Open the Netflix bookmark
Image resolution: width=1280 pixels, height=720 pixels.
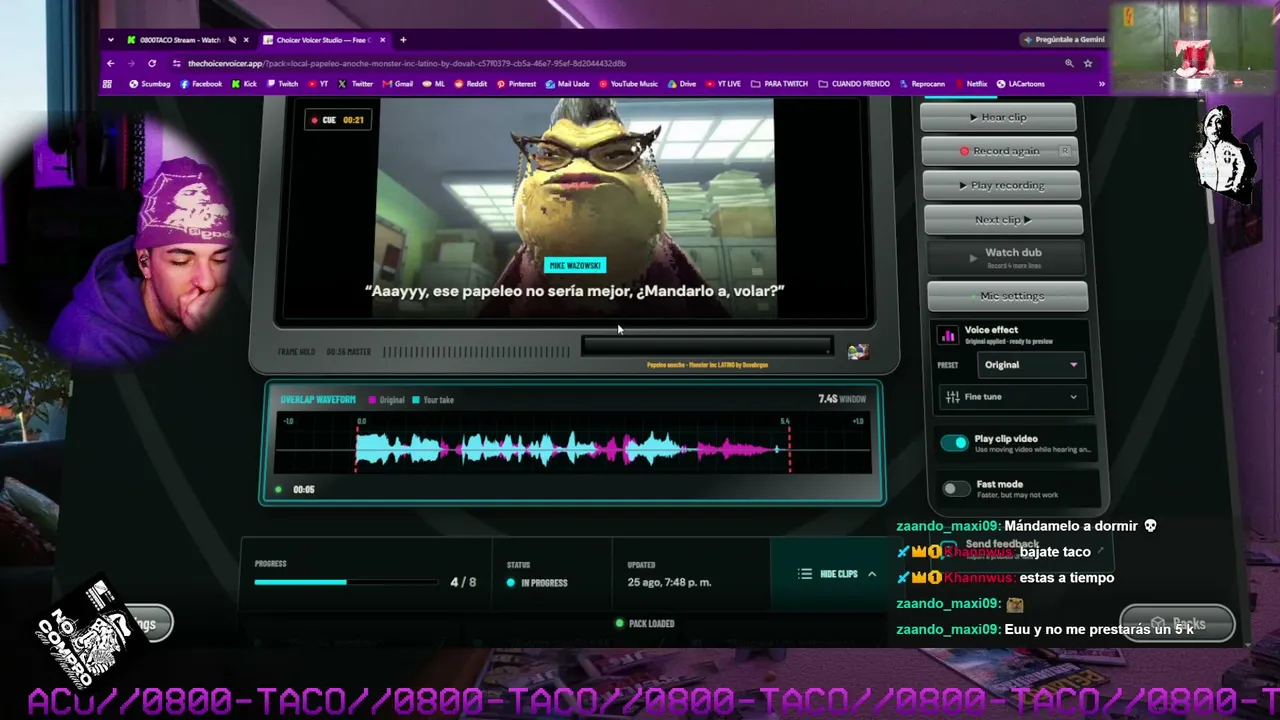[x=971, y=84]
